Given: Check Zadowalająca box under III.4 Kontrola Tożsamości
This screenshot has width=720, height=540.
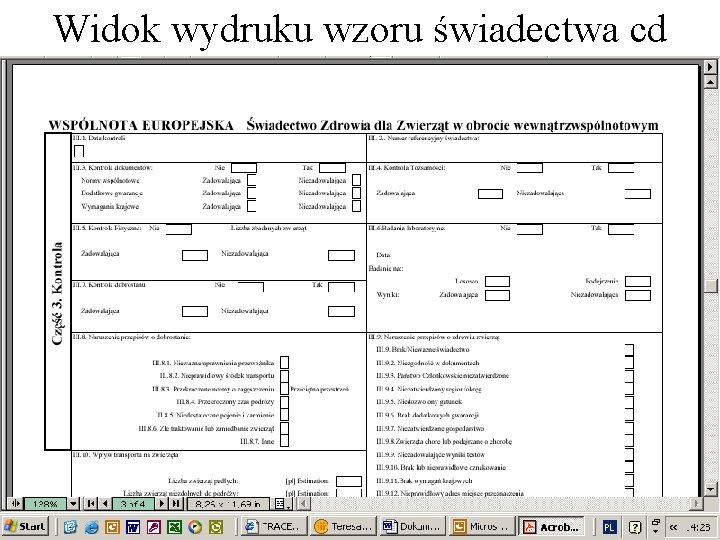Looking at the screenshot, I should (490, 194).
